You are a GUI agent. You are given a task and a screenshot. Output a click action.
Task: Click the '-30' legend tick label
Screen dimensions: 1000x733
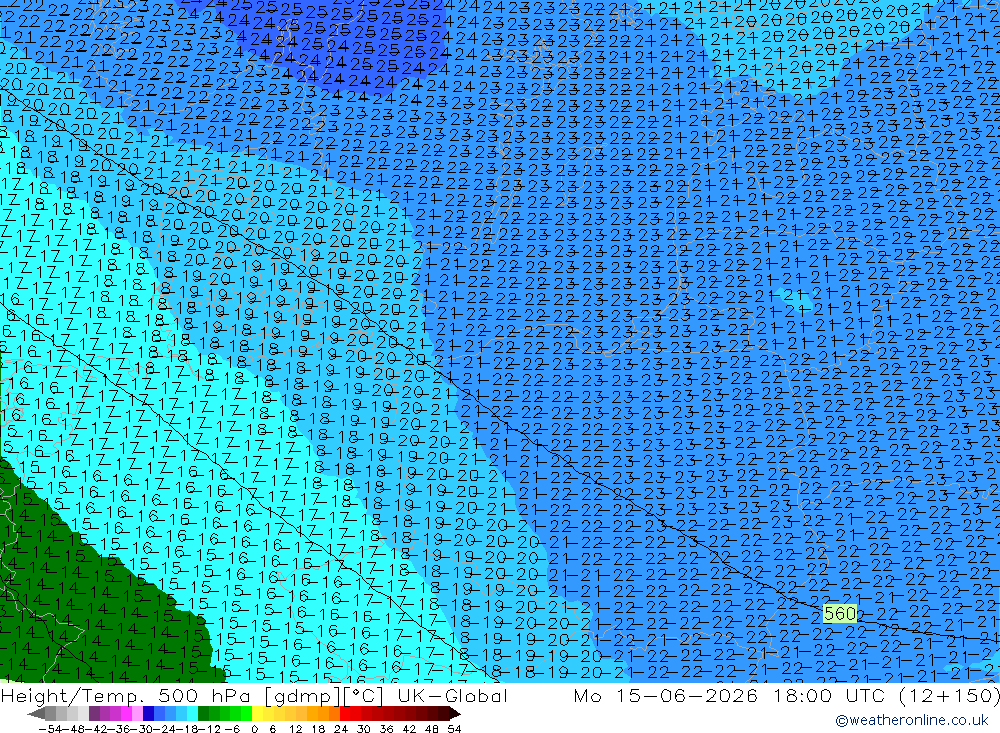(x=143, y=729)
